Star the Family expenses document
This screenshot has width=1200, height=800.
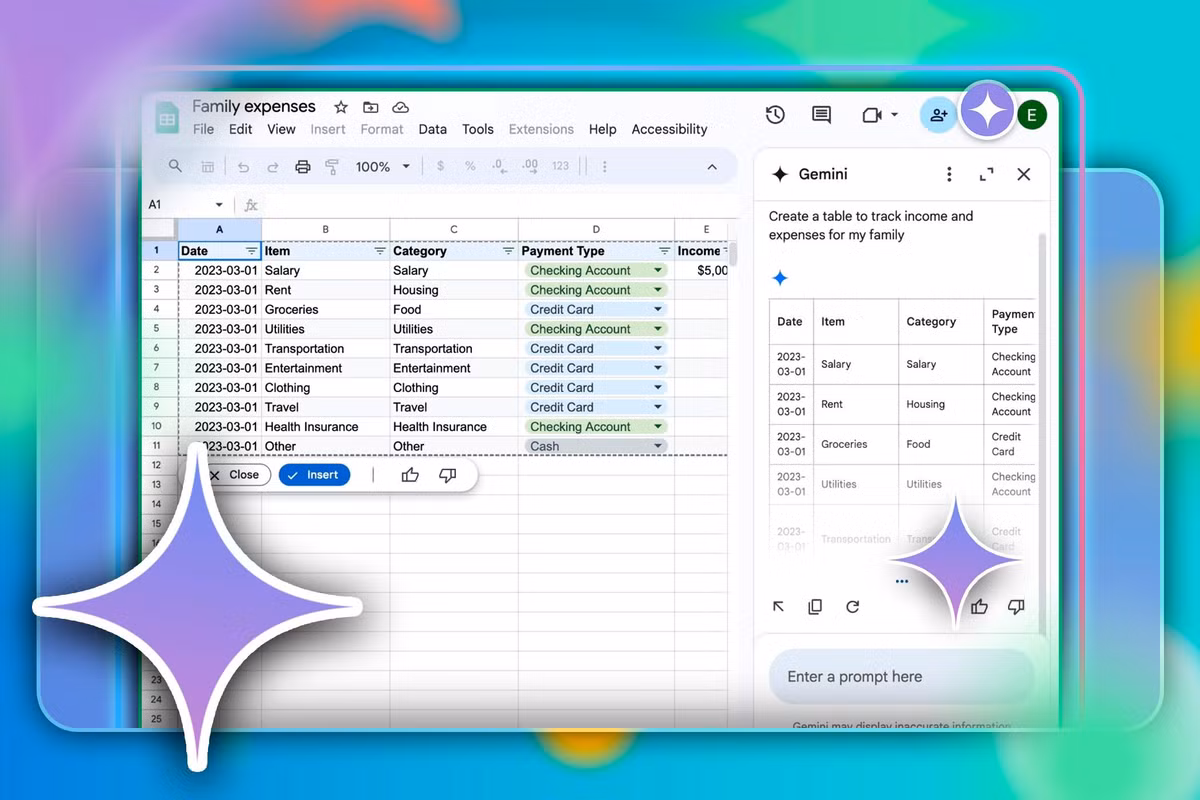(x=341, y=107)
